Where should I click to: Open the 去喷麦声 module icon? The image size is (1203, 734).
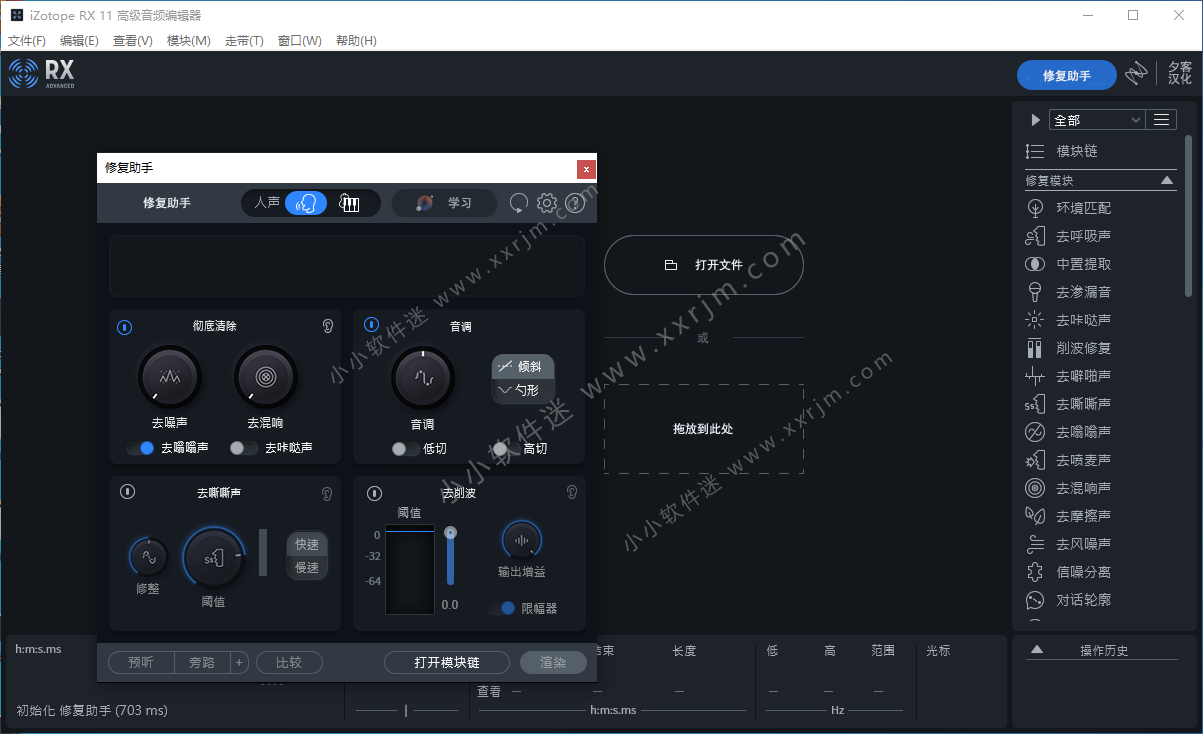(x=1035, y=460)
